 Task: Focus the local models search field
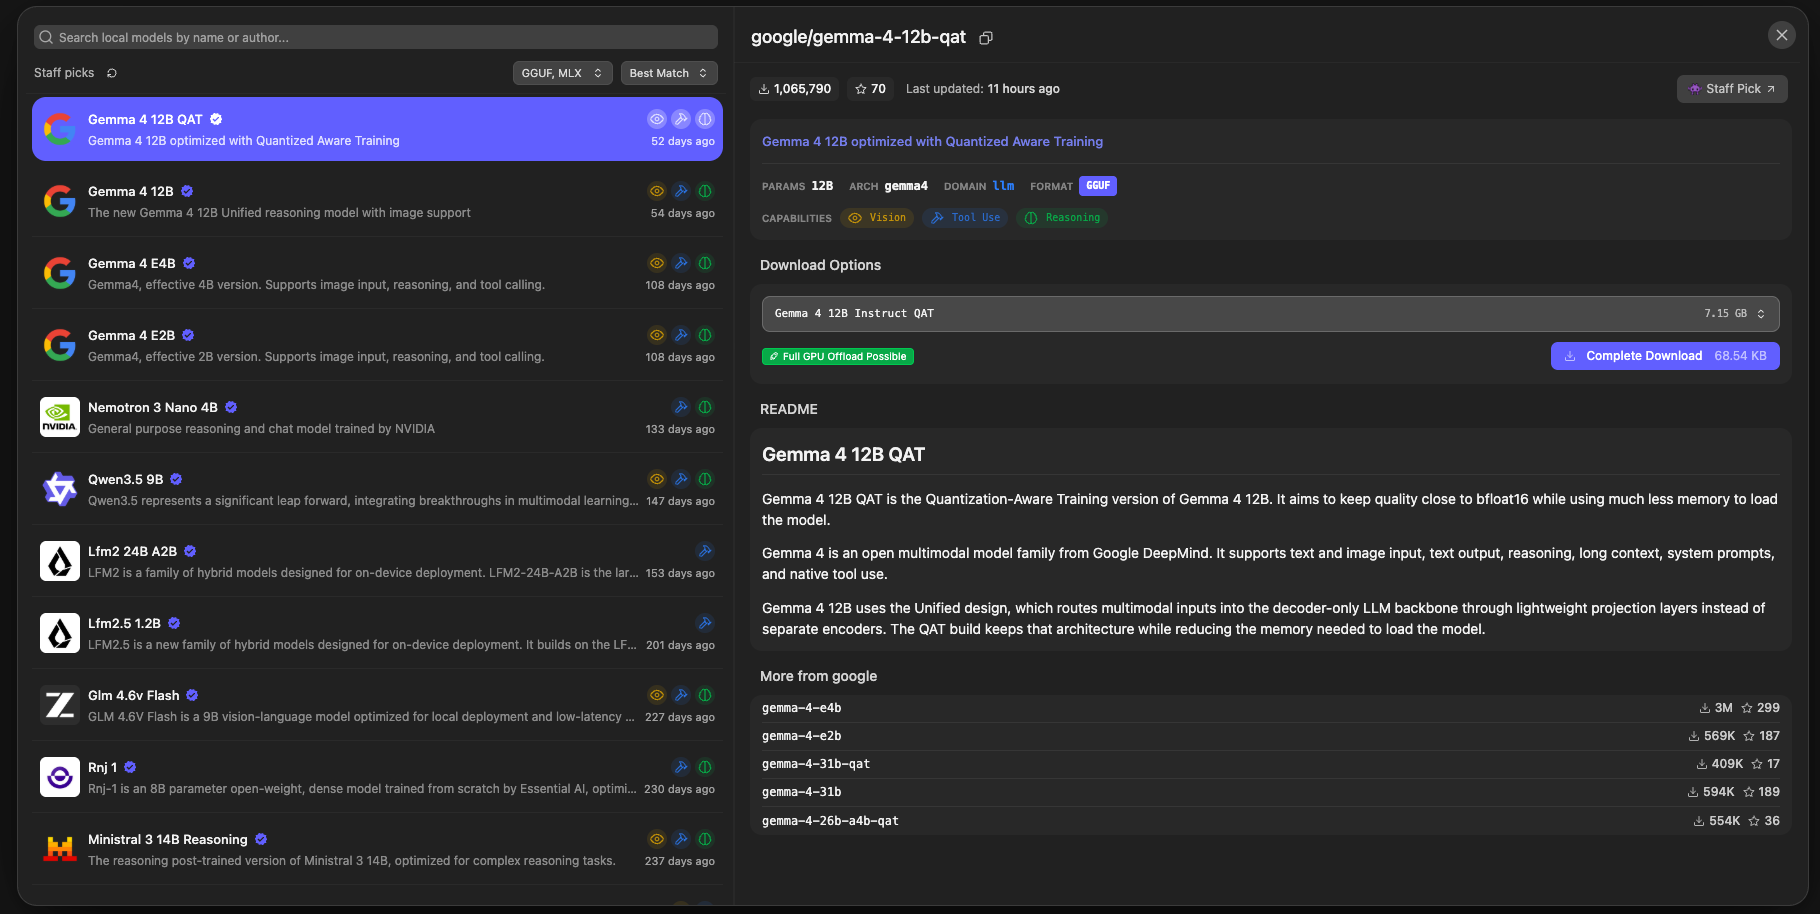click(x=376, y=37)
